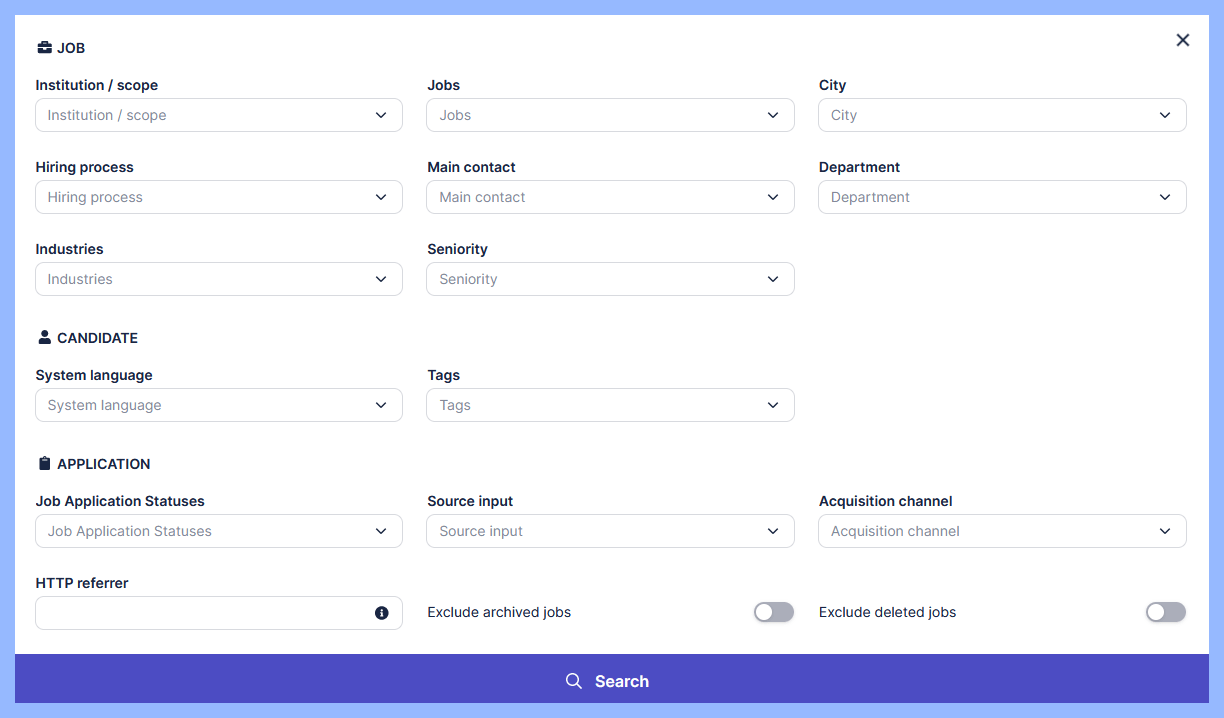Open the Industries dropdown
Image resolution: width=1224 pixels, height=718 pixels.
tap(218, 279)
